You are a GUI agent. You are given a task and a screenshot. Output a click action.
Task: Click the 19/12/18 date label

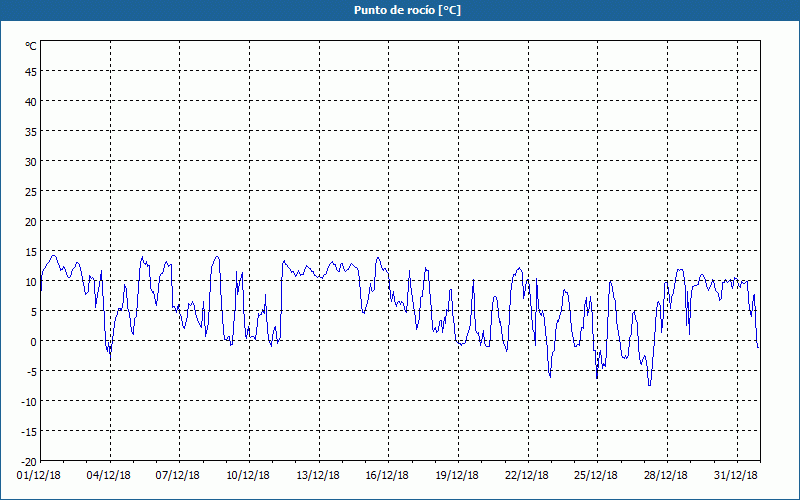coord(457,476)
